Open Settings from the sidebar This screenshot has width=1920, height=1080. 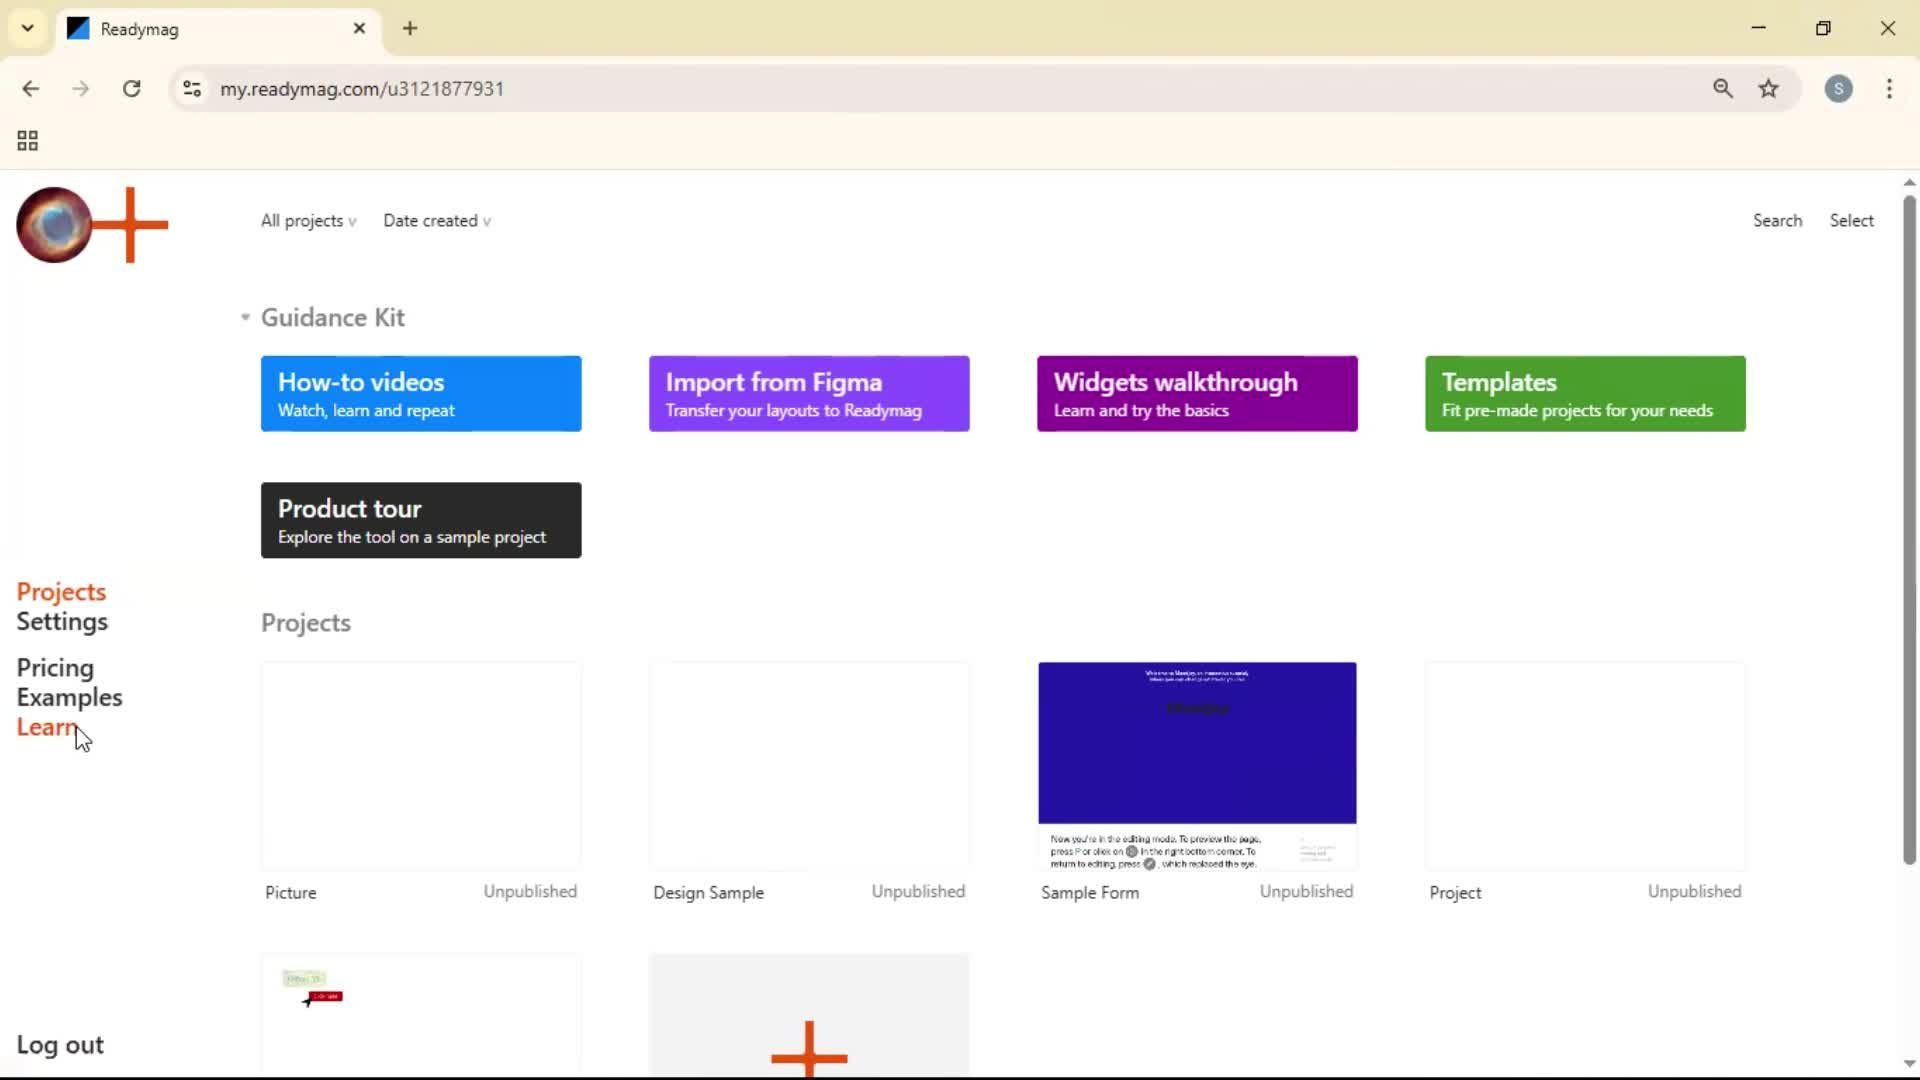tap(63, 621)
